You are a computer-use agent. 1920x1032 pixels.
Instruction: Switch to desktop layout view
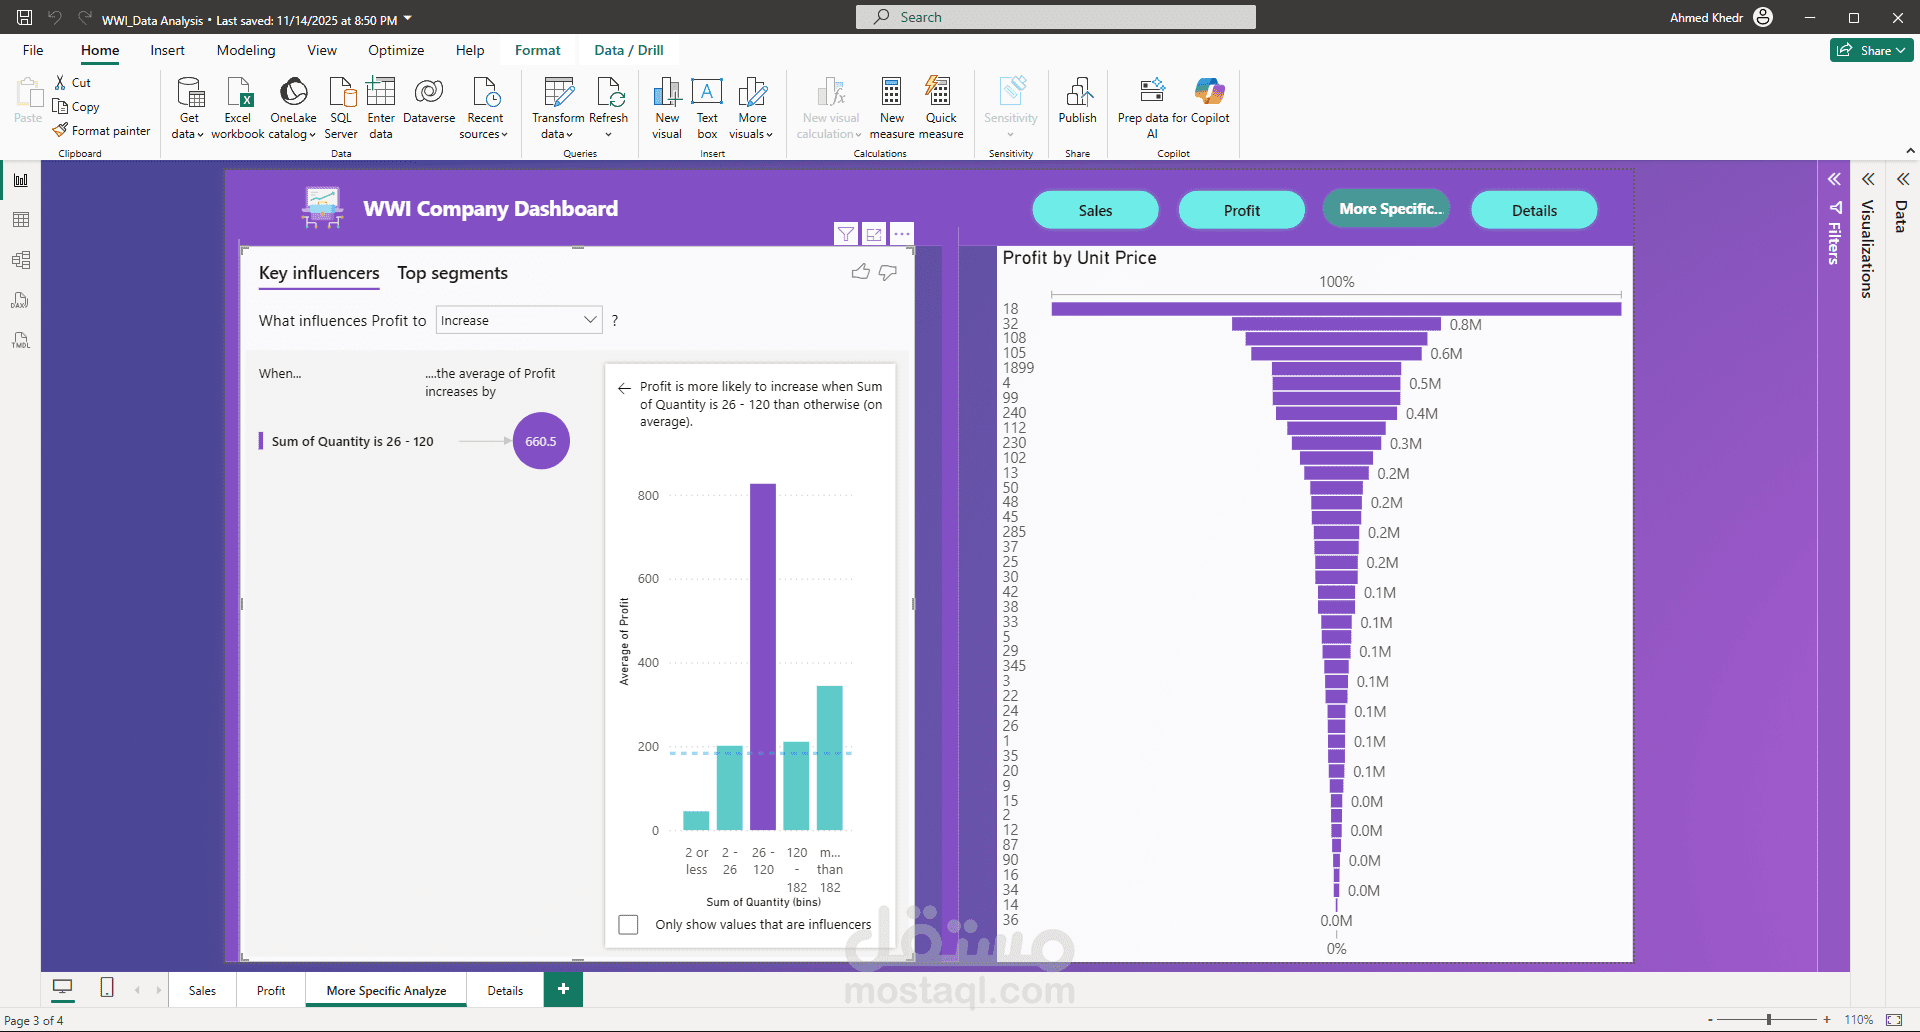tap(63, 988)
